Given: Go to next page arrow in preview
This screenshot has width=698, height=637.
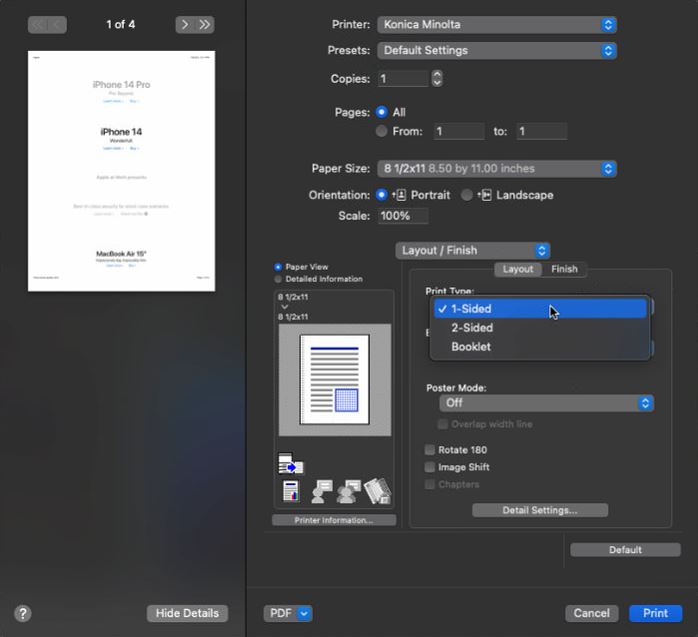Looking at the screenshot, I should click(x=185, y=24).
